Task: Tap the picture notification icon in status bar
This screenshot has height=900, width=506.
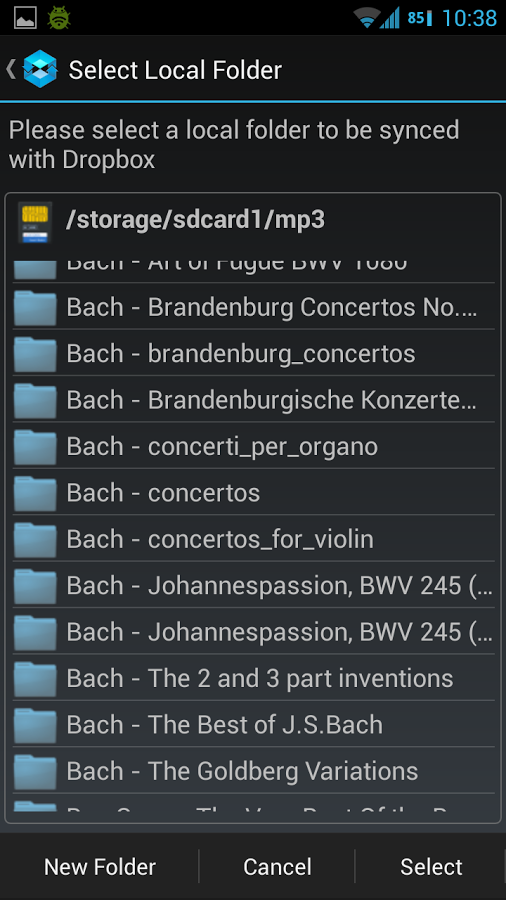Action: tap(25, 17)
